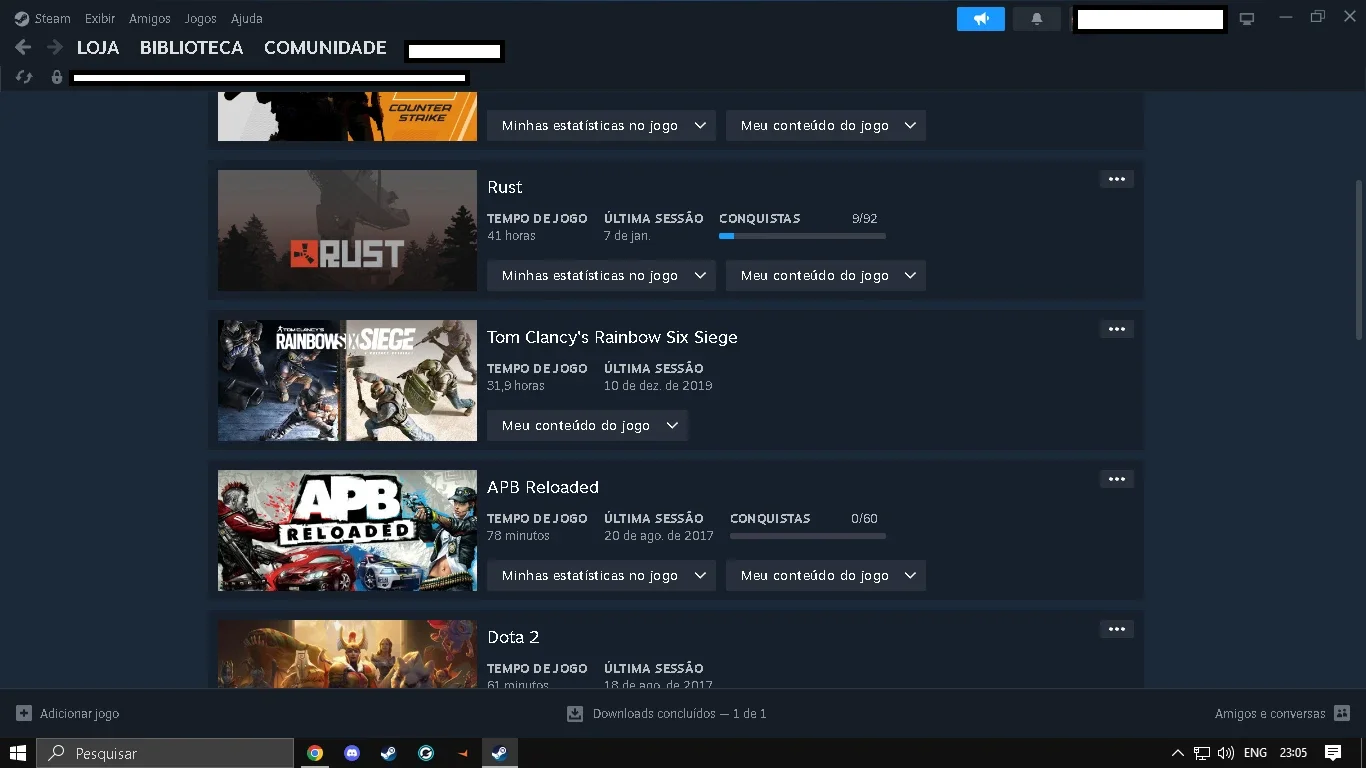The width and height of the screenshot is (1366, 768).
Task: Launch Chrome from the taskbar
Action: pyautogui.click(x=315, y=753)
